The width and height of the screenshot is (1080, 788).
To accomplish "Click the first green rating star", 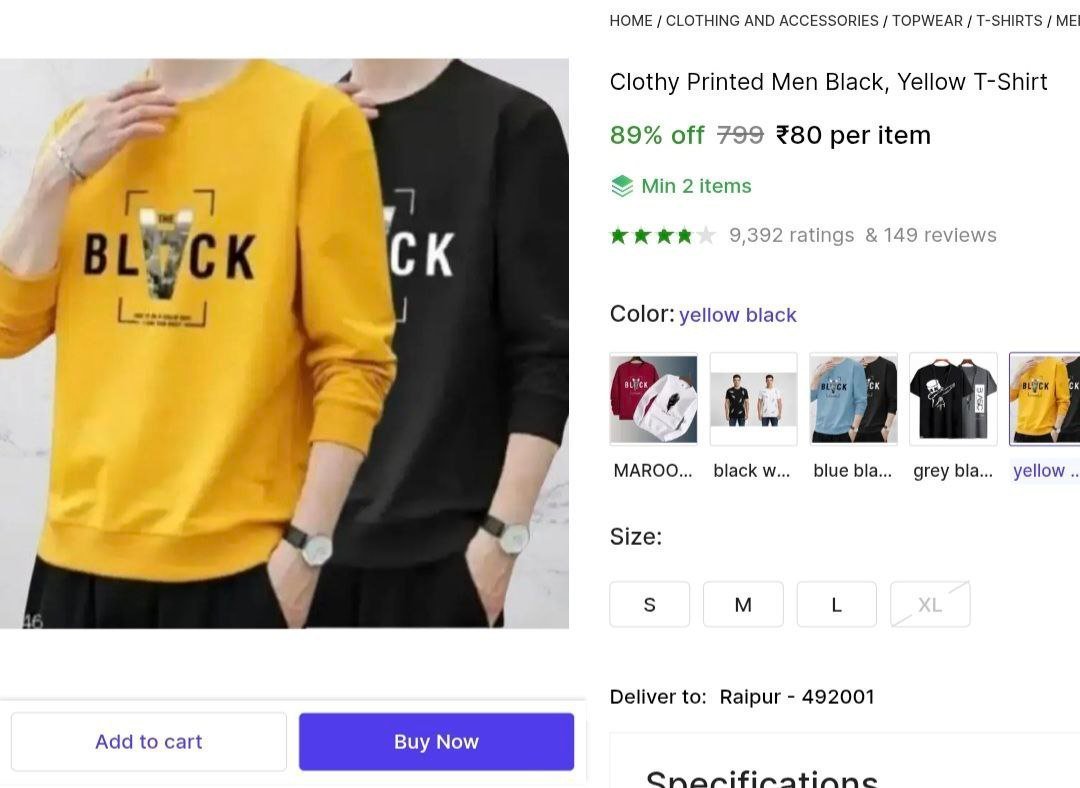I will [x=618, y=235].
